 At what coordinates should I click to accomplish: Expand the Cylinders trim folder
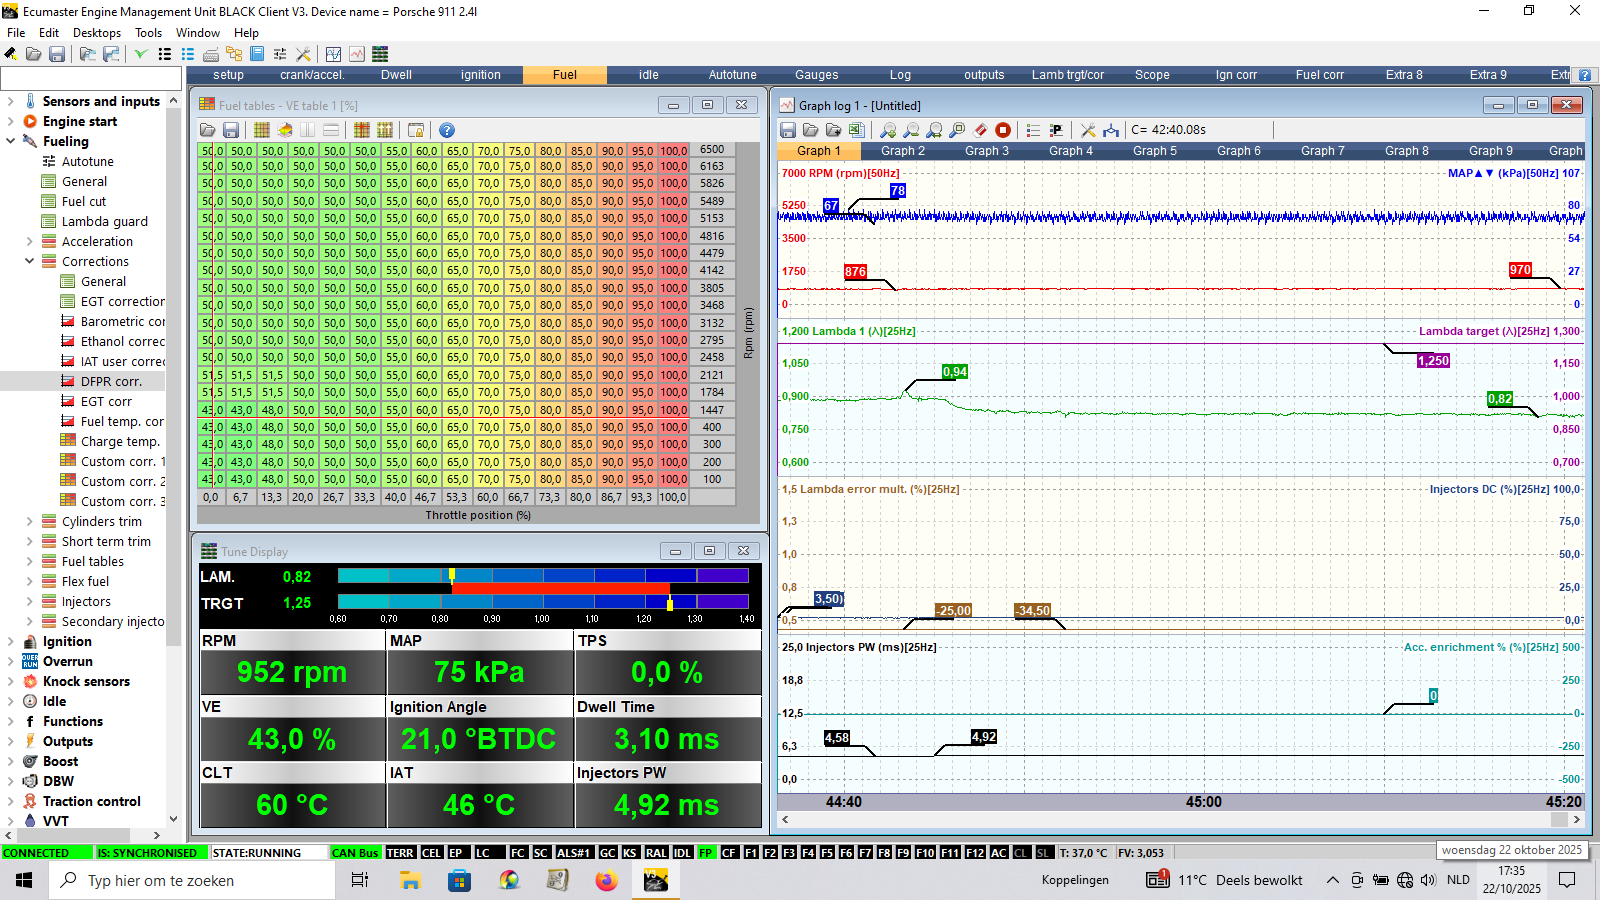coord(29,521)
